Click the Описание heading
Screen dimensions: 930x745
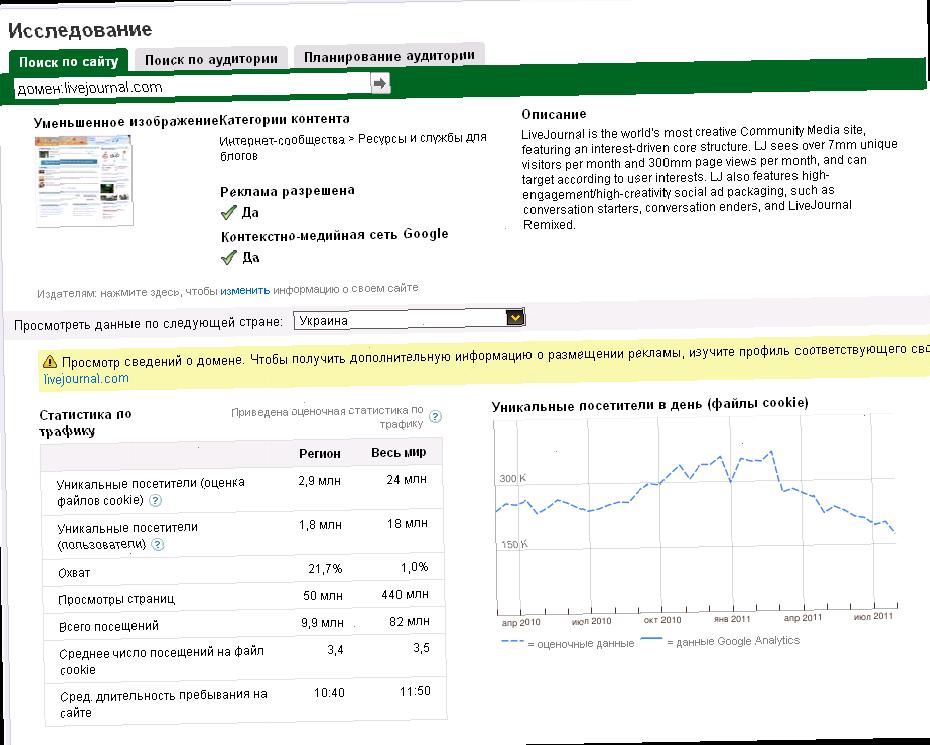[x=554, y=114]
